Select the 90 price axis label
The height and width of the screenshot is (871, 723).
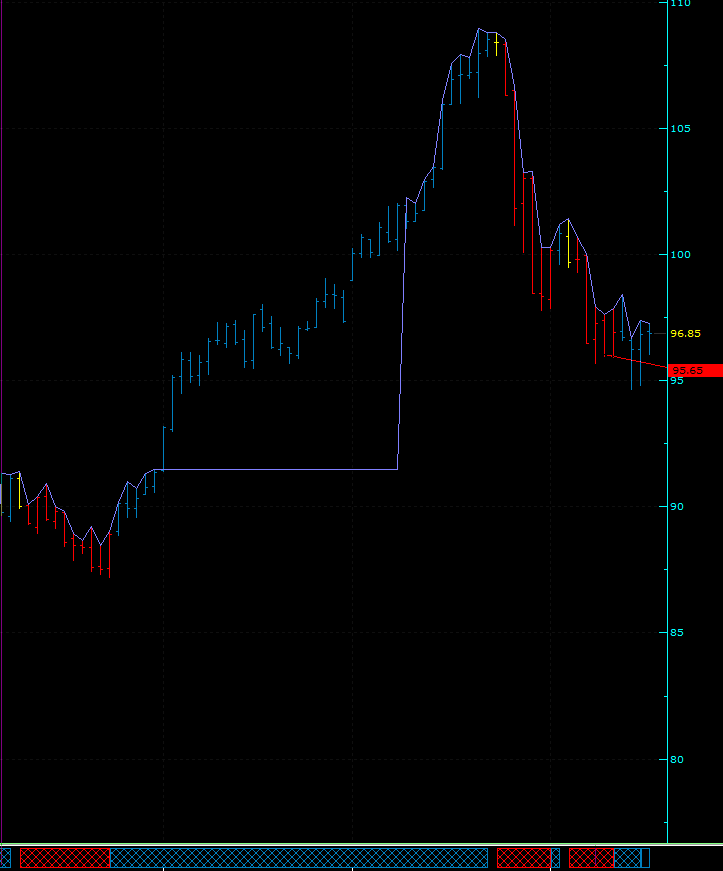click(677, 507)
